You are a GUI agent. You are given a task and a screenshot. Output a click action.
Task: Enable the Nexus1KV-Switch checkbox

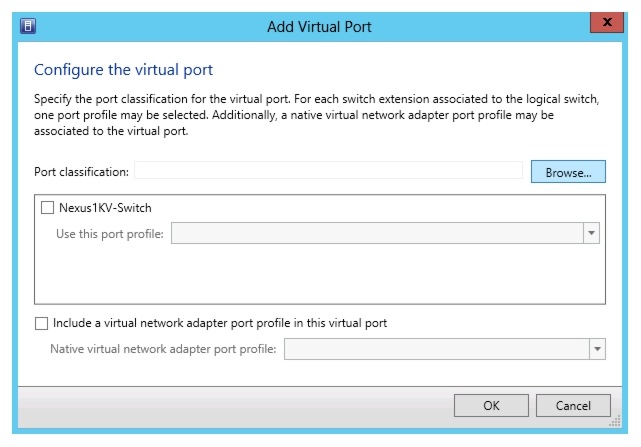point(47,208)
